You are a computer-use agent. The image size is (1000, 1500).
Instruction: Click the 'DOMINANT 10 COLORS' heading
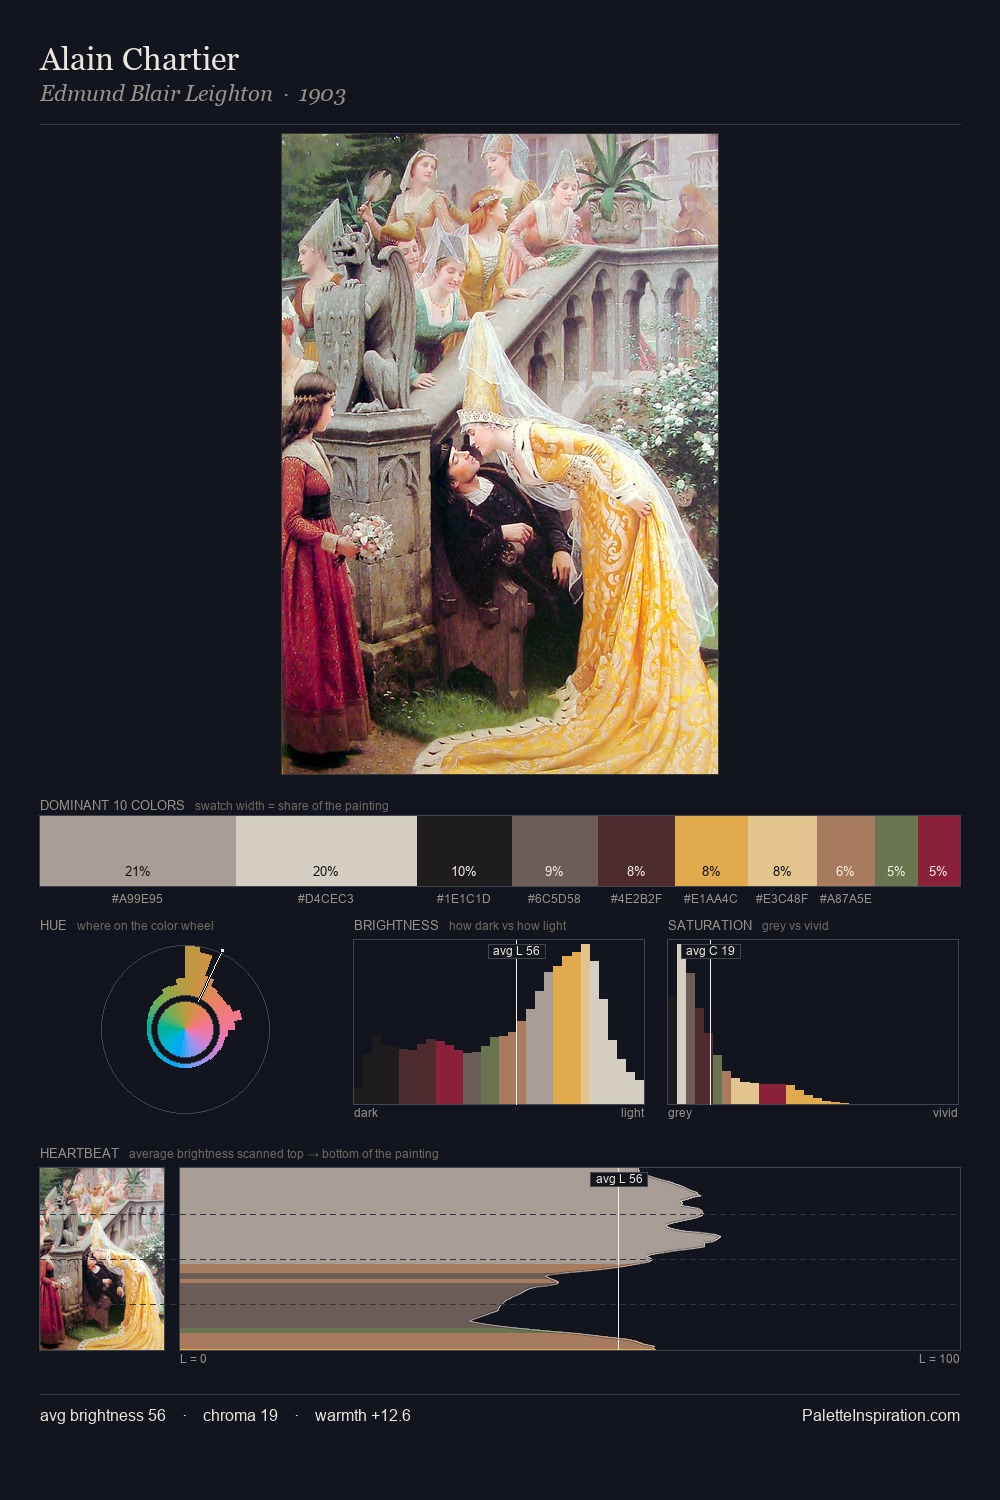pyautogui.click(x=112, y=805)
